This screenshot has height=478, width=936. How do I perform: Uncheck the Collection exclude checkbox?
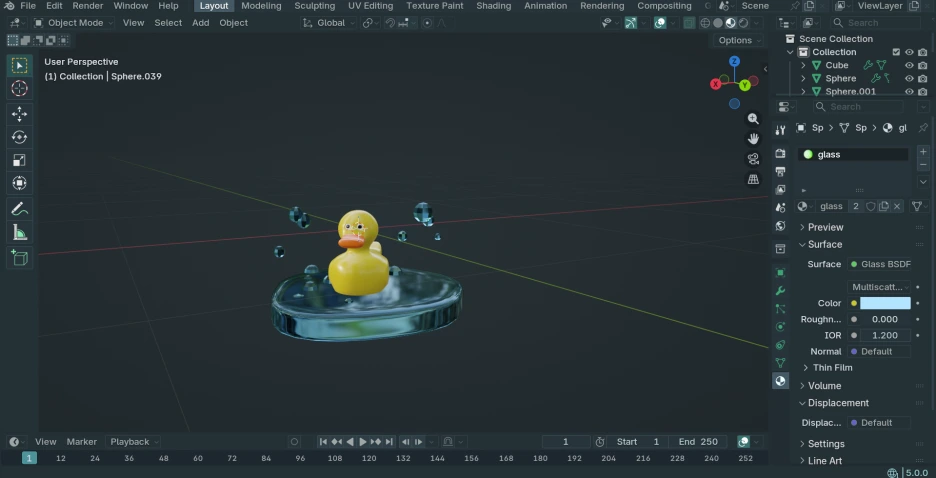896,53
